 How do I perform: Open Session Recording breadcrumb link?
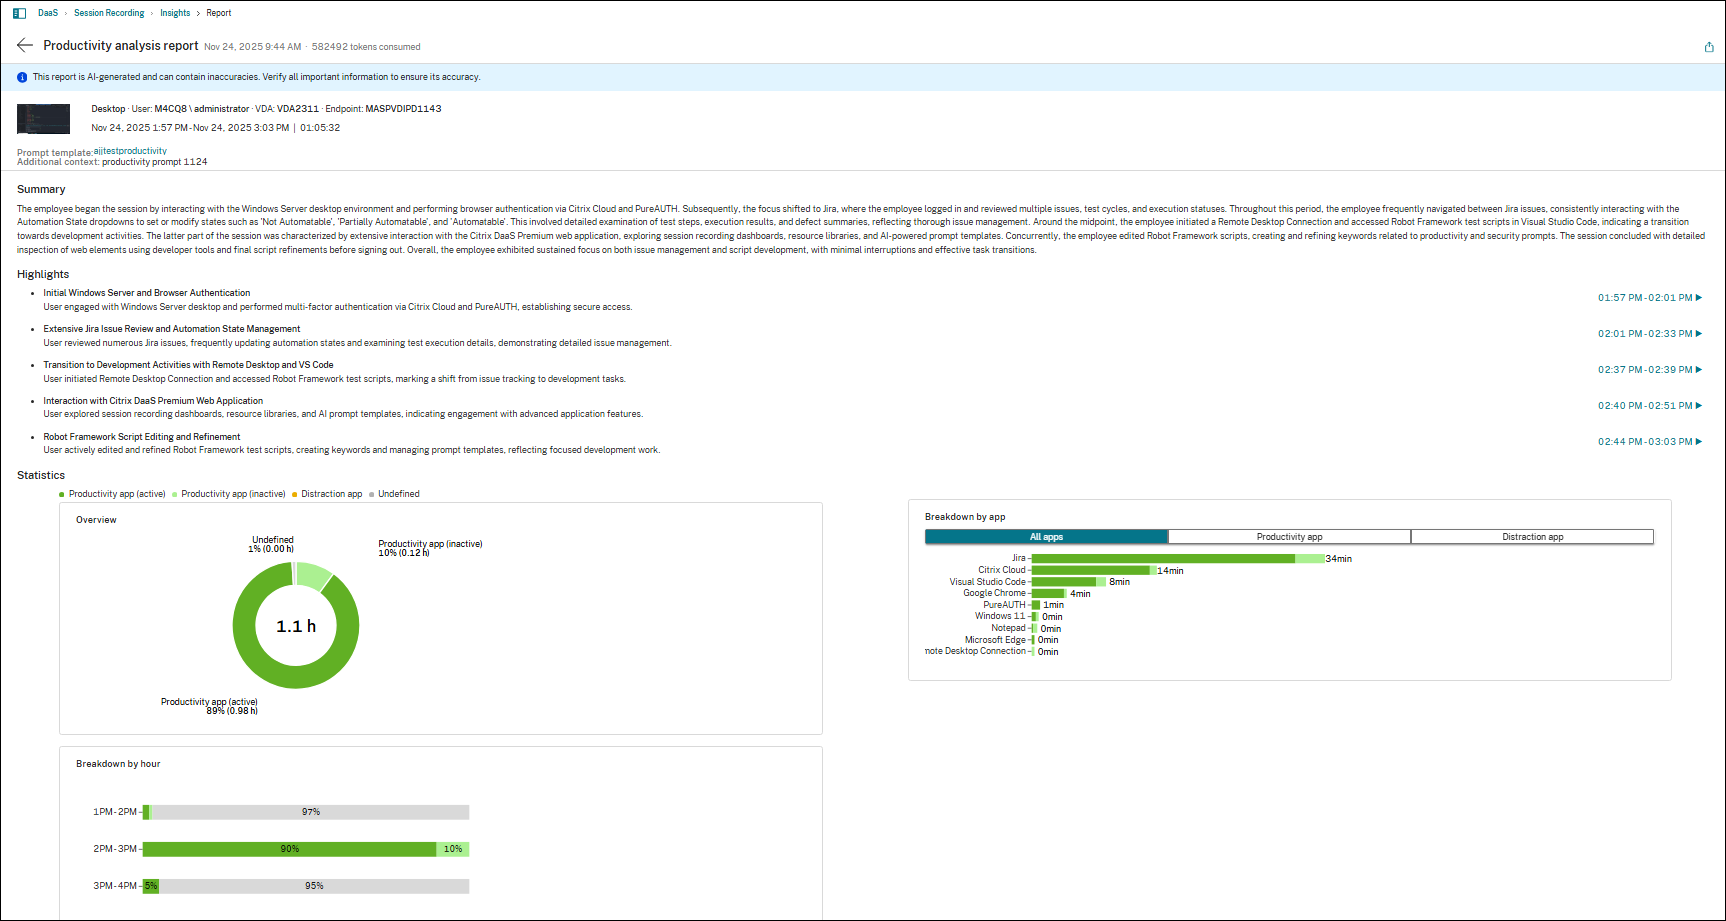[109, 13]
